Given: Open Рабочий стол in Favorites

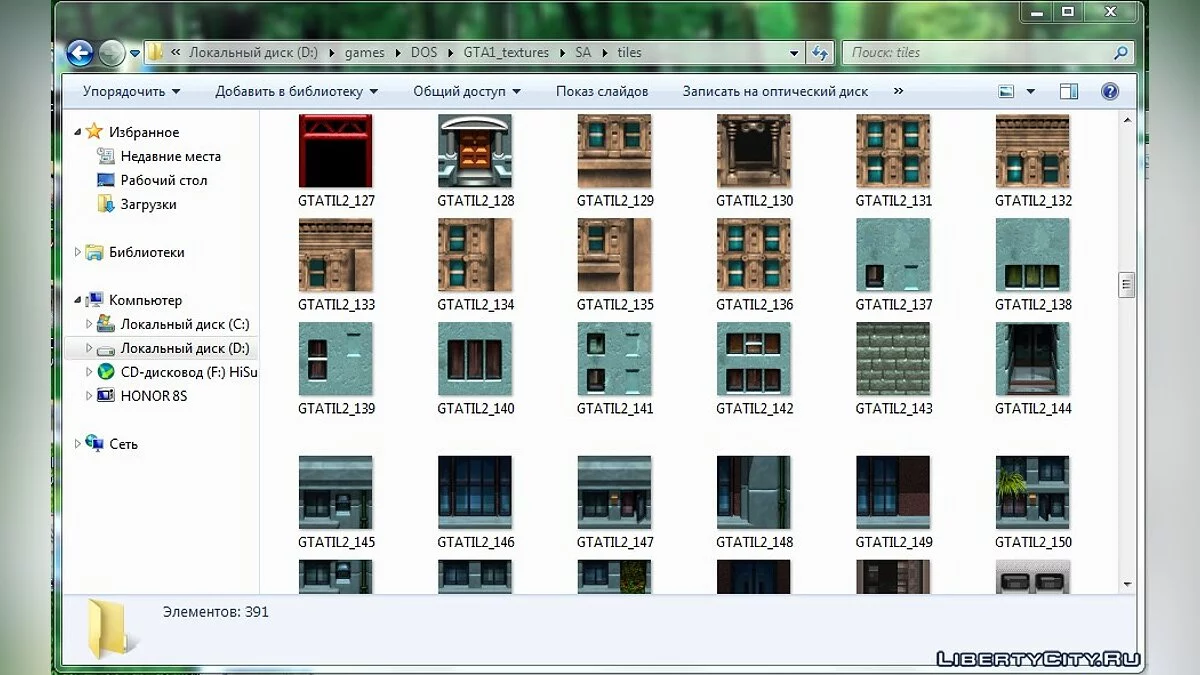Looking at the screenshot, I should (x=163, y=180).
